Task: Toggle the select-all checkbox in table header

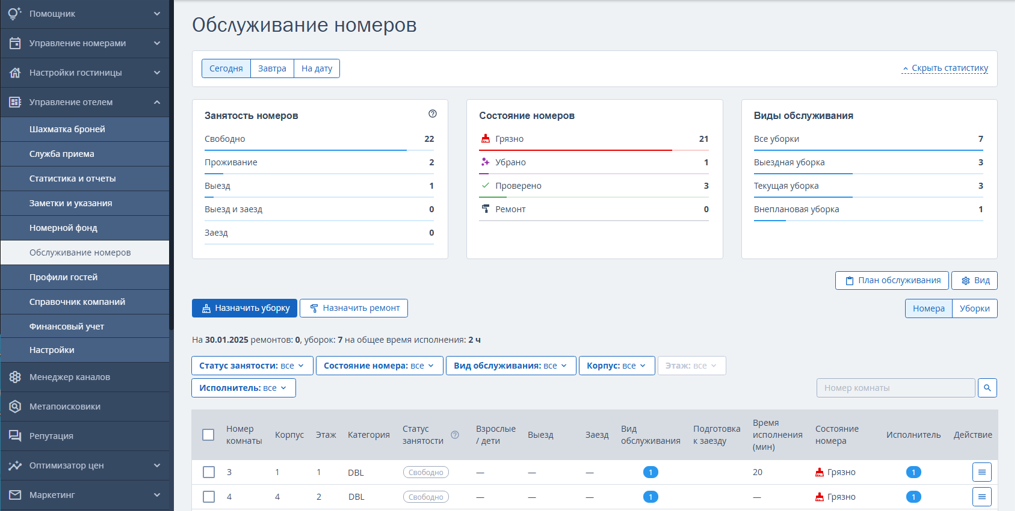Action: coord(208,435)
